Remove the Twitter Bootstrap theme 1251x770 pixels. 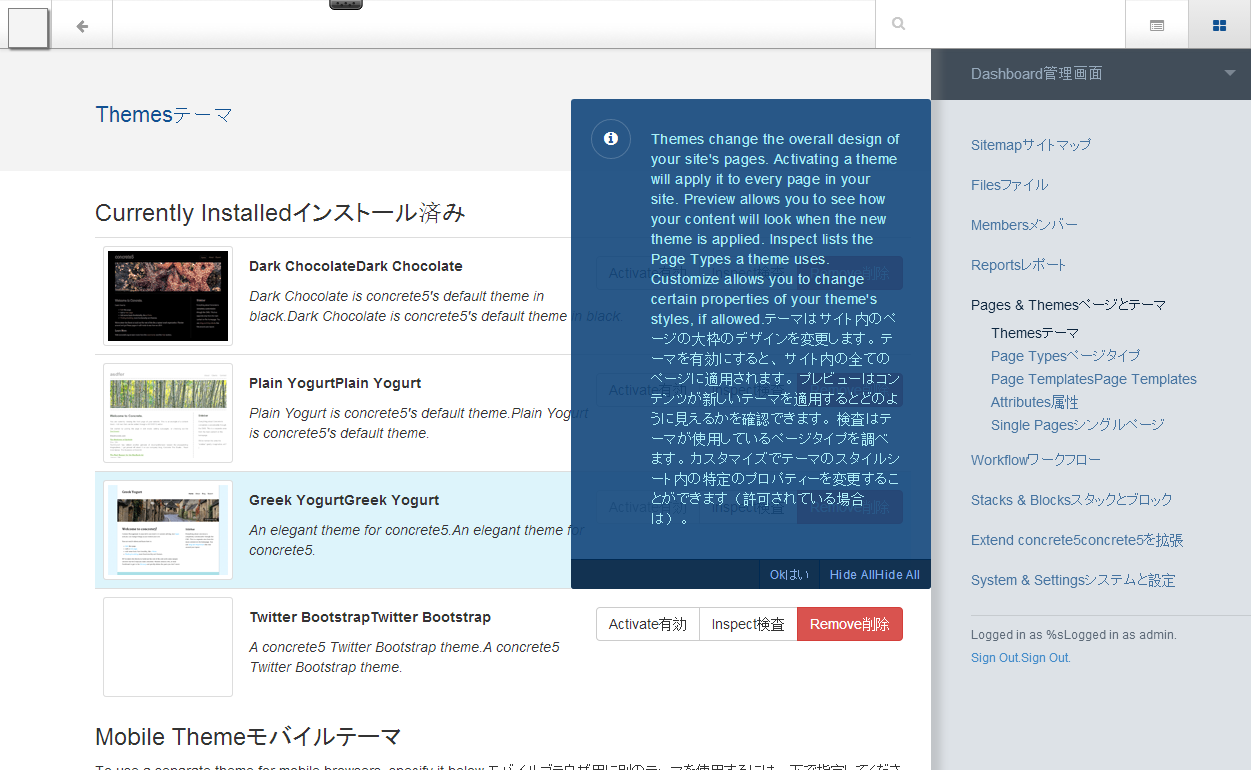pyautogui.click(x=850, y=624)
